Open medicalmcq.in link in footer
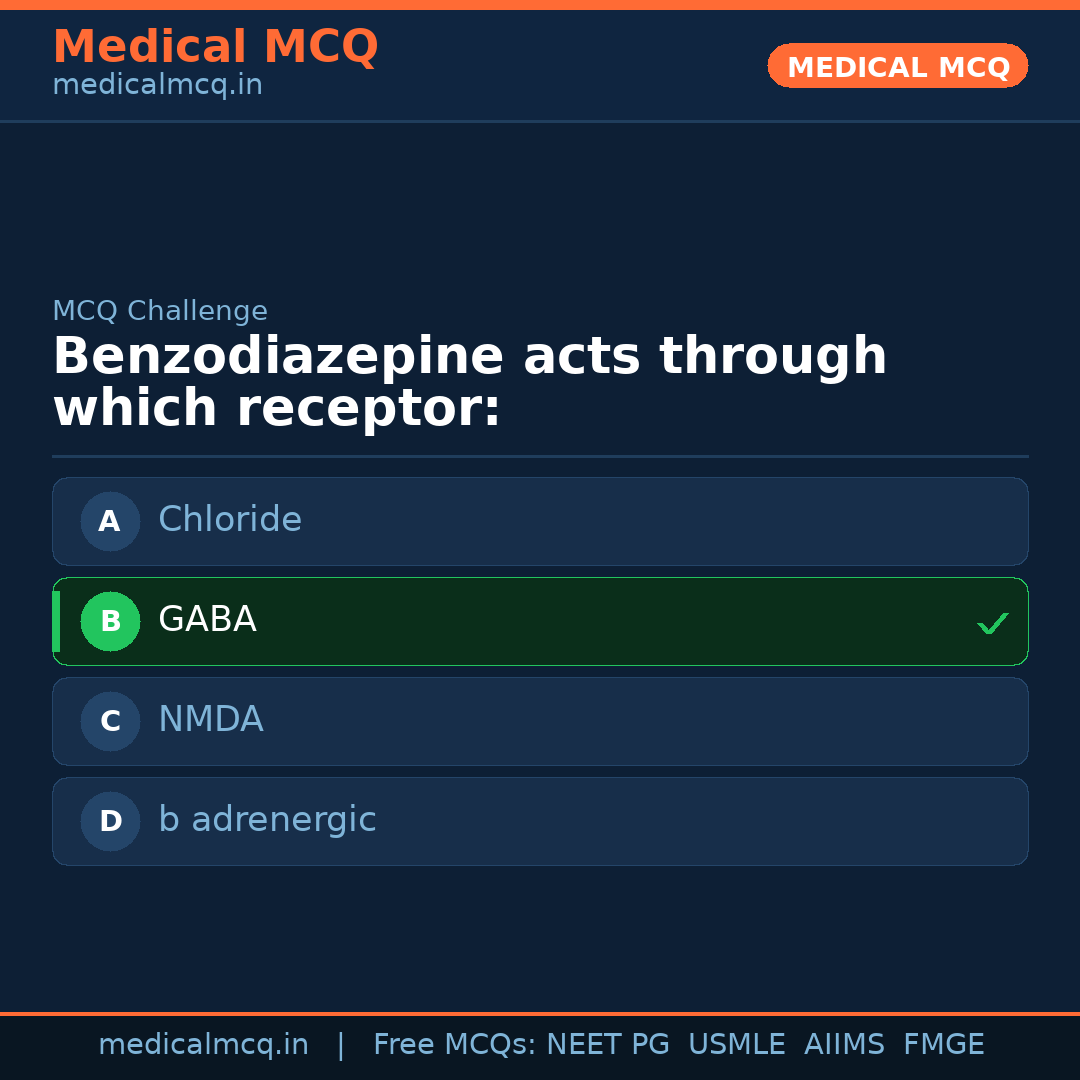 (x=203, y=1045)
